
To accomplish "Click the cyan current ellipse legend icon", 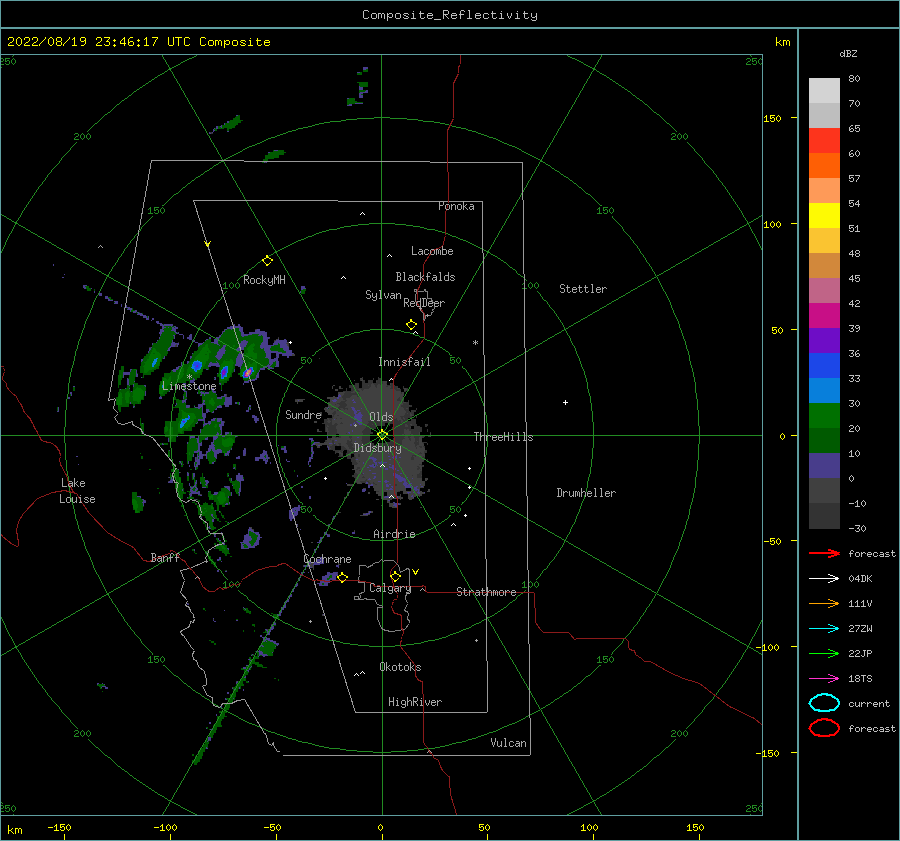I will pyautogui.click(x=824, y=703).
